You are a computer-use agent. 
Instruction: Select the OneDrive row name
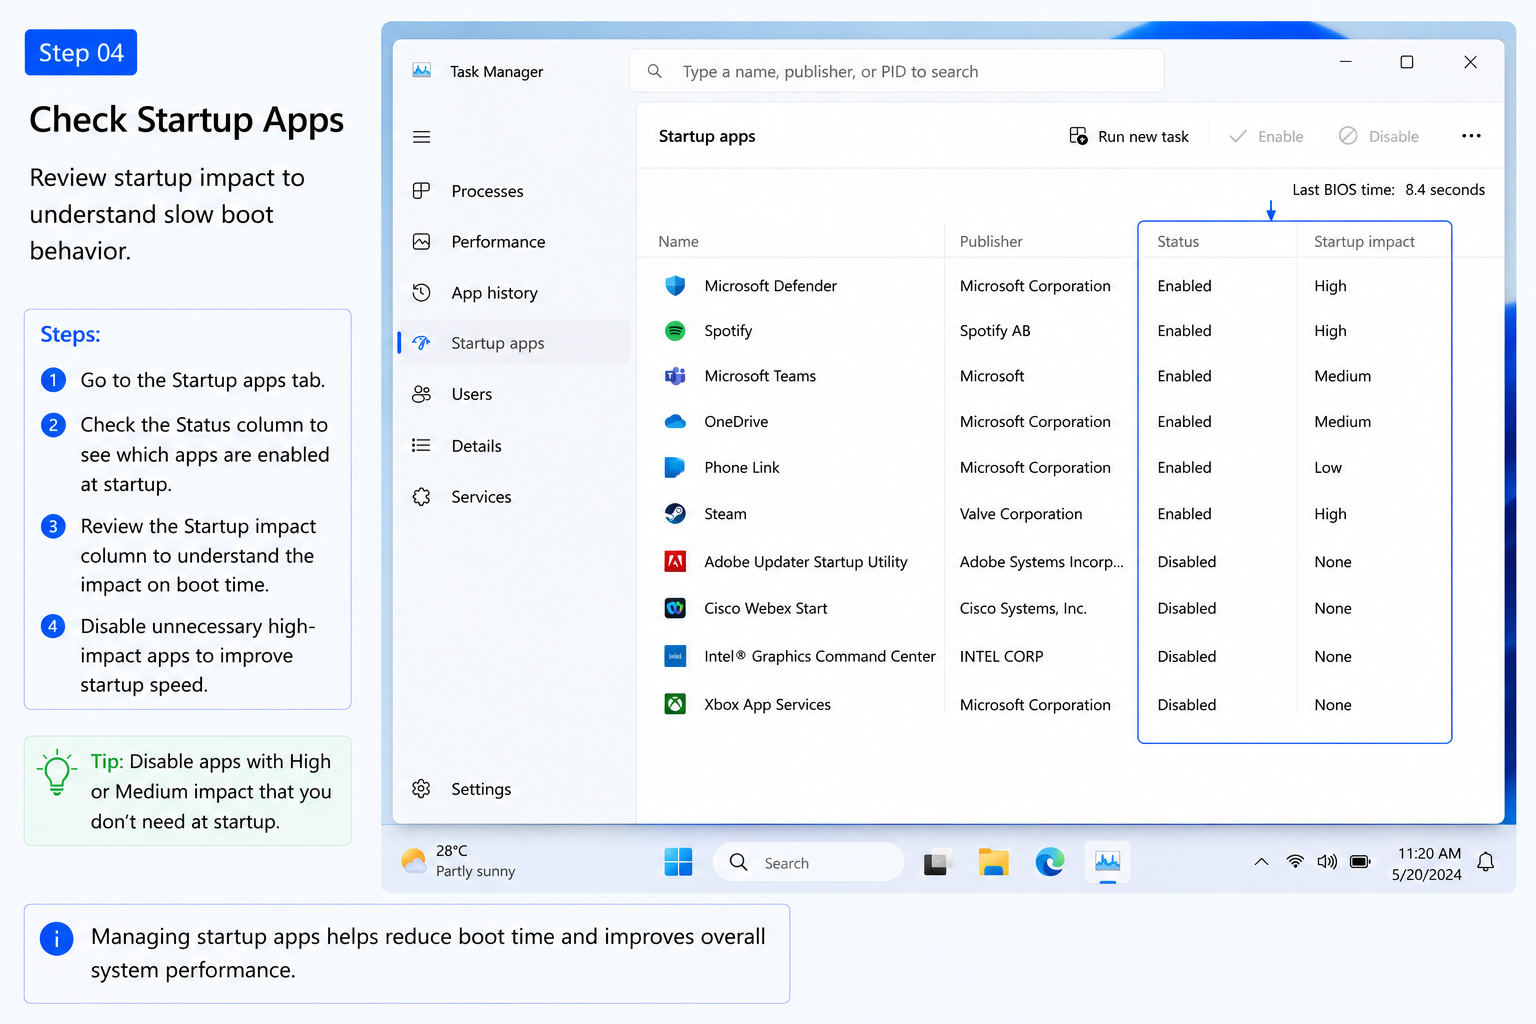click(x=736, y=421)
